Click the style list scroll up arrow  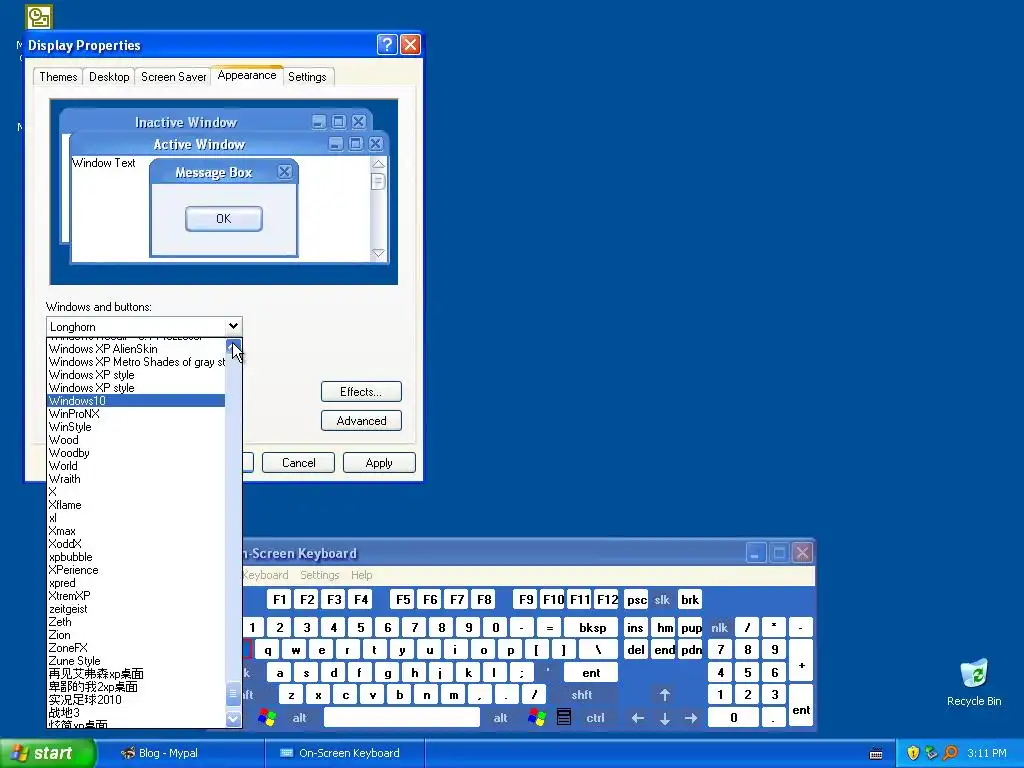(x=233, y=345)
